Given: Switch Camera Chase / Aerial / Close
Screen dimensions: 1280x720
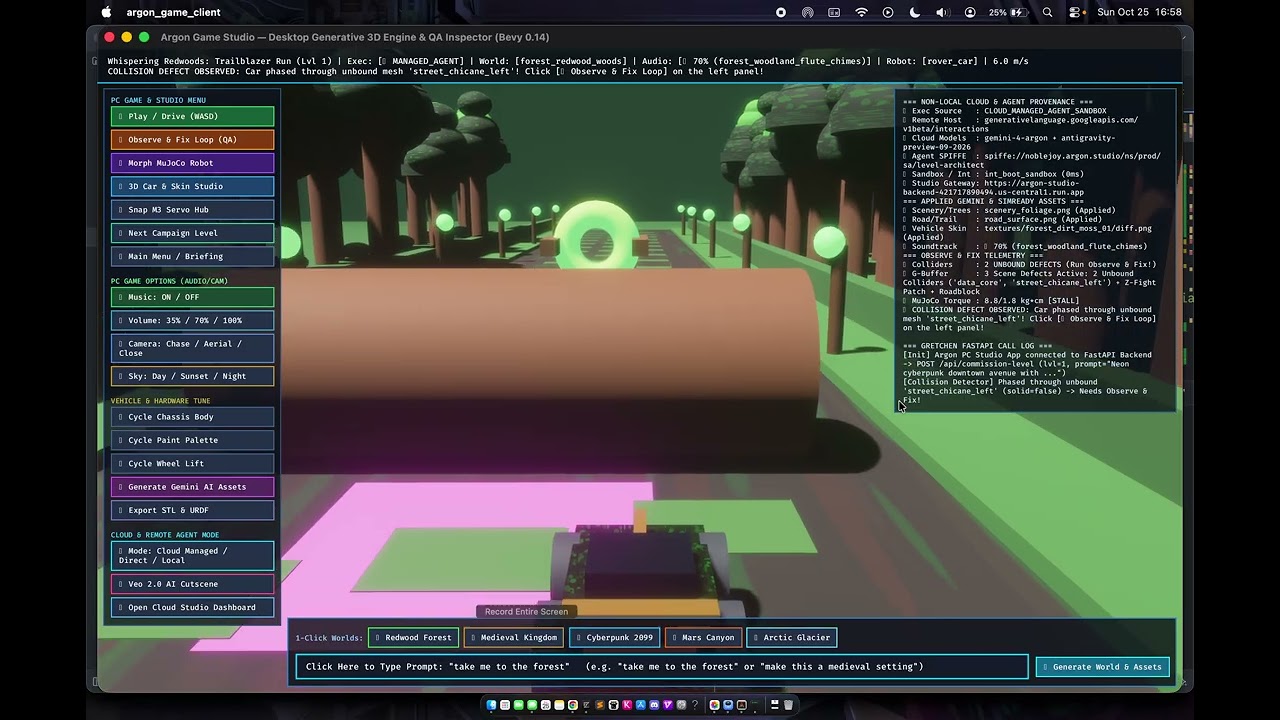Looking at the screenshot, I should point(192,348).
